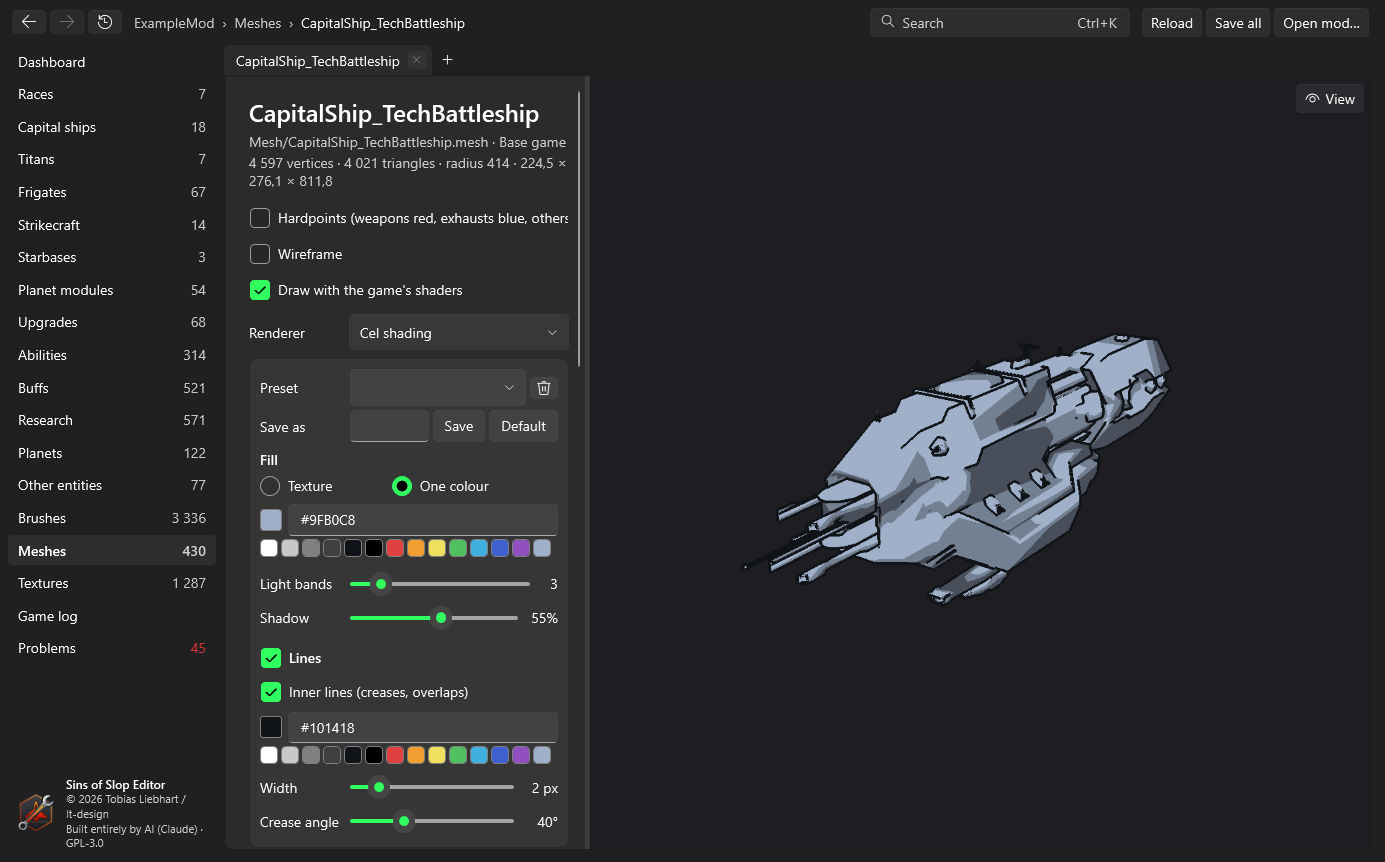Open the history clock icon

[x=105, y=22]
